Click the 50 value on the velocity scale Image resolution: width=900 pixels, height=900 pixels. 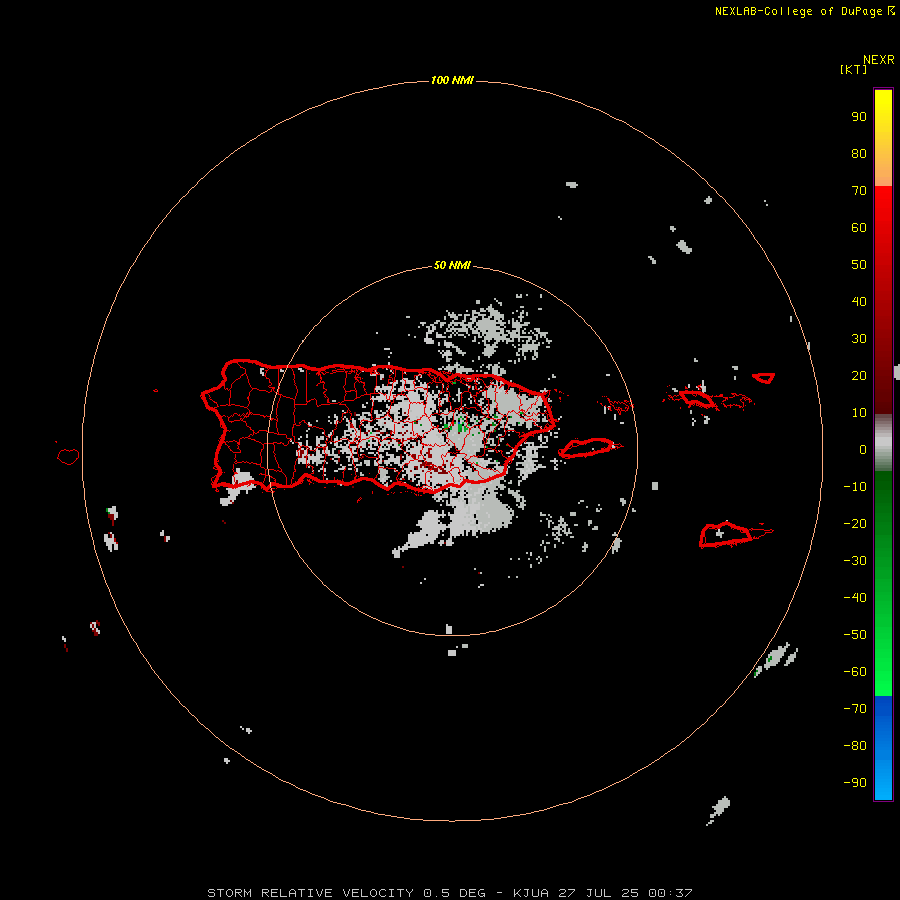(859, 265)
